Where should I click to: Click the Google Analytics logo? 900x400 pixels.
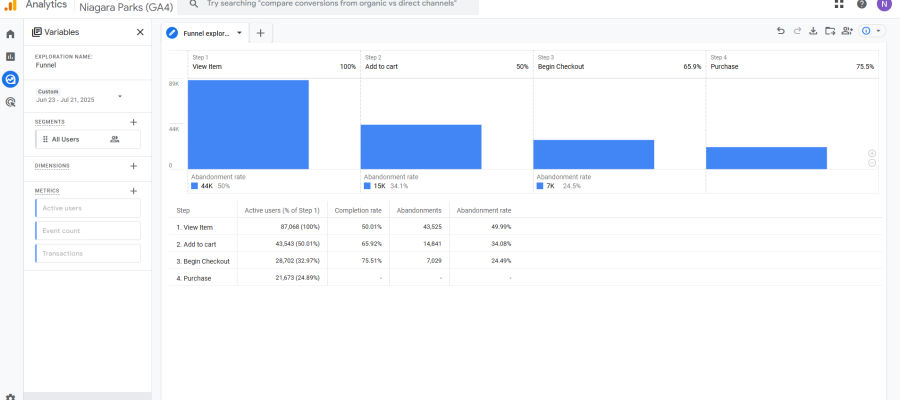10,5
